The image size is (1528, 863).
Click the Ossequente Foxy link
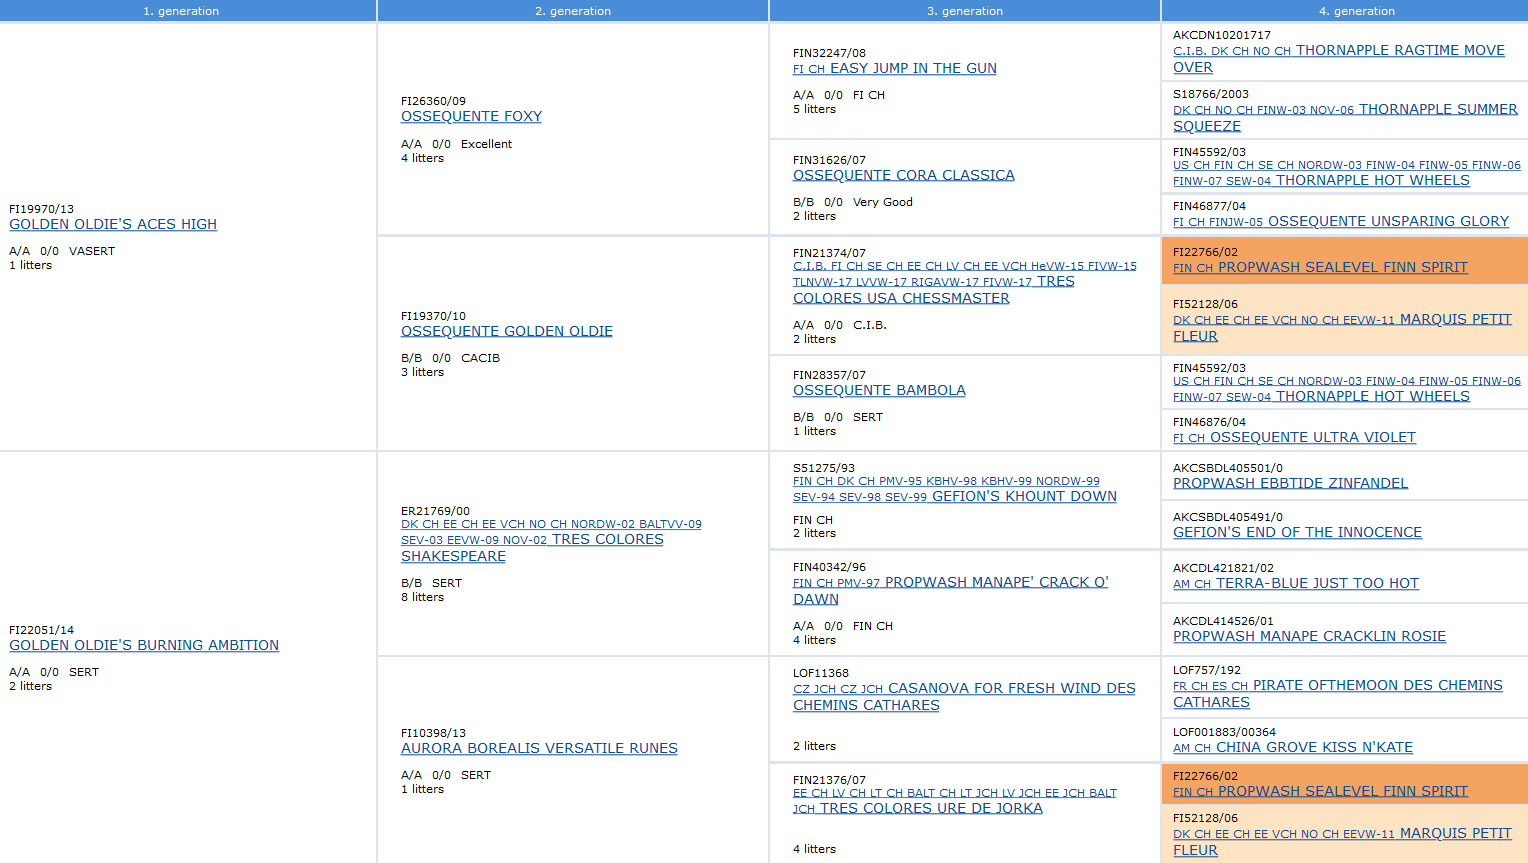pos(471,116)
